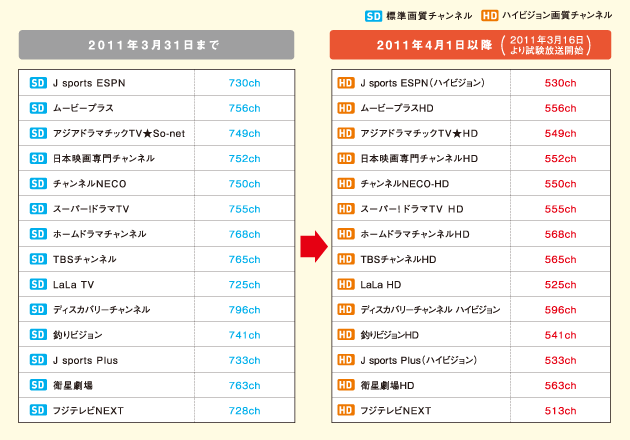The image size is (630, 440).
Task: Select the 568ch channel number
Action: point(560,234)
